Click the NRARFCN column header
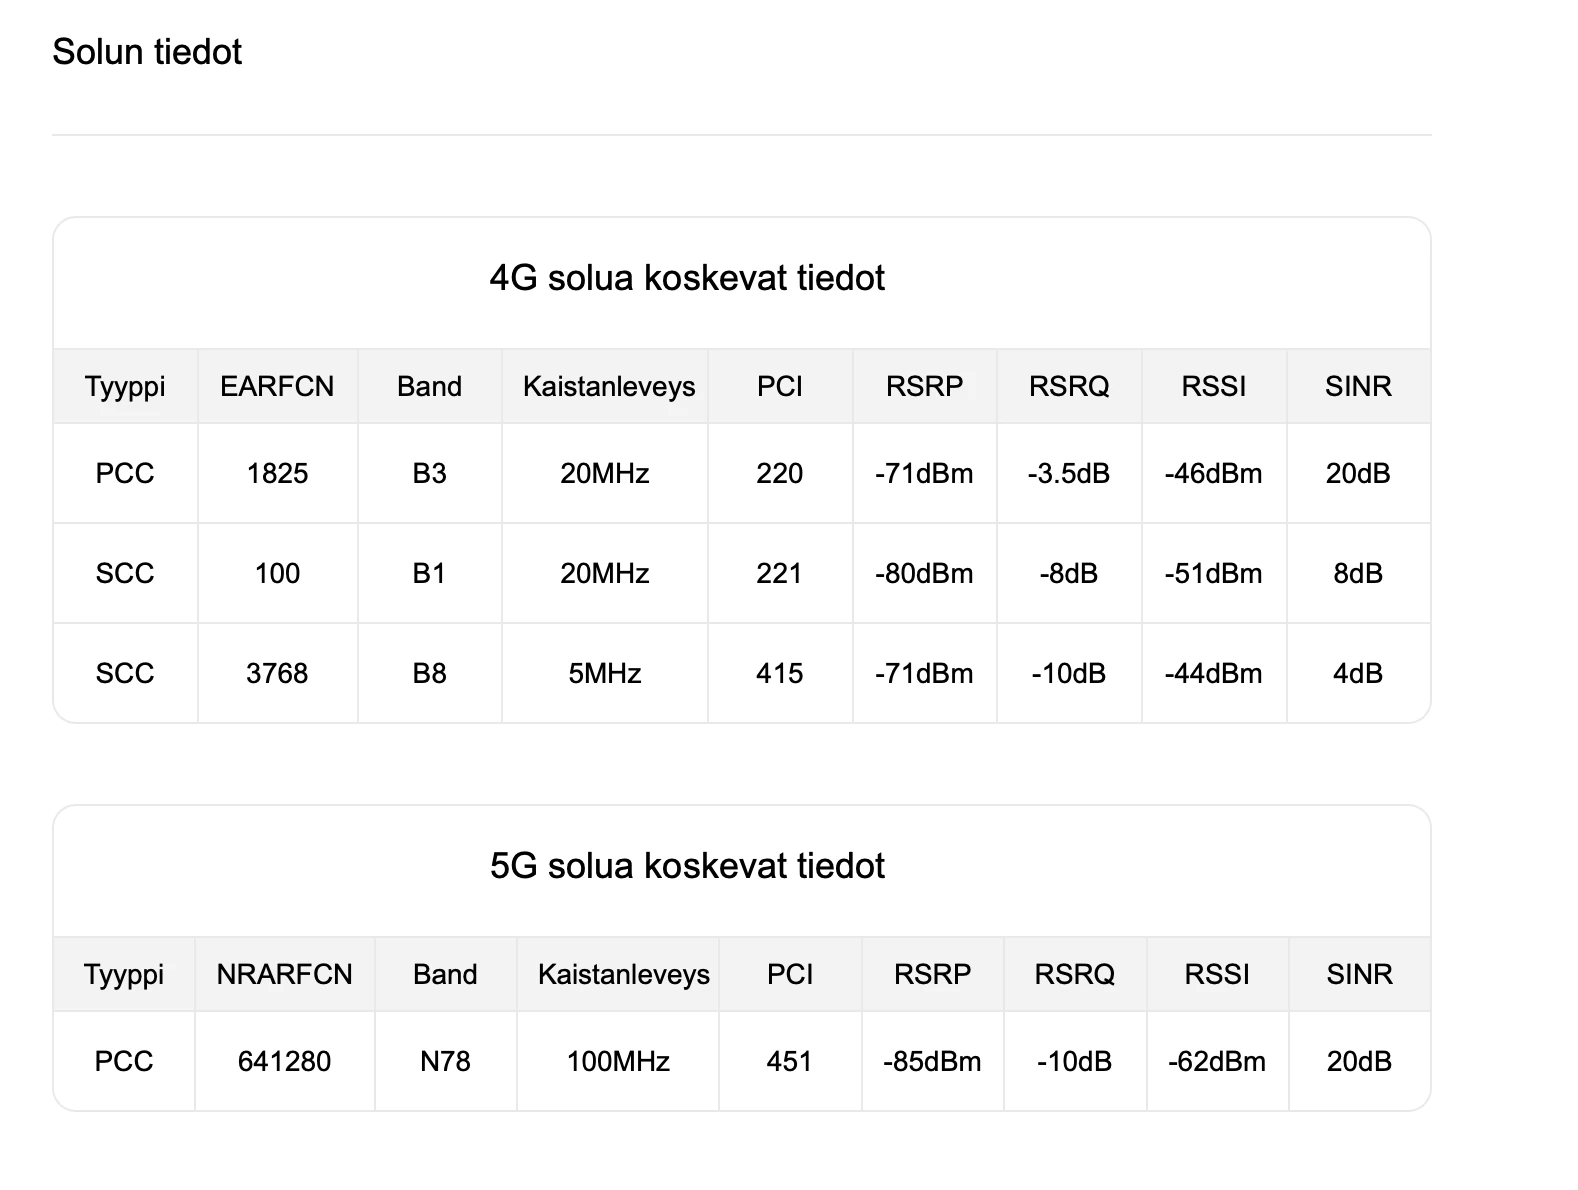Image resolution: width=1578 pixels, height=1190 pixels. pyautogui.click(x=284, y=974)
